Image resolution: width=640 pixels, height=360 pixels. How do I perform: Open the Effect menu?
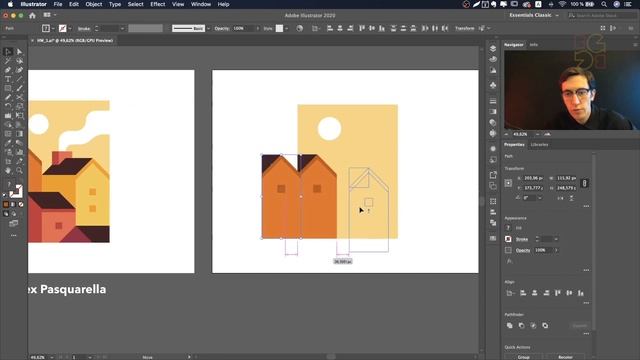tap(158, 4)
